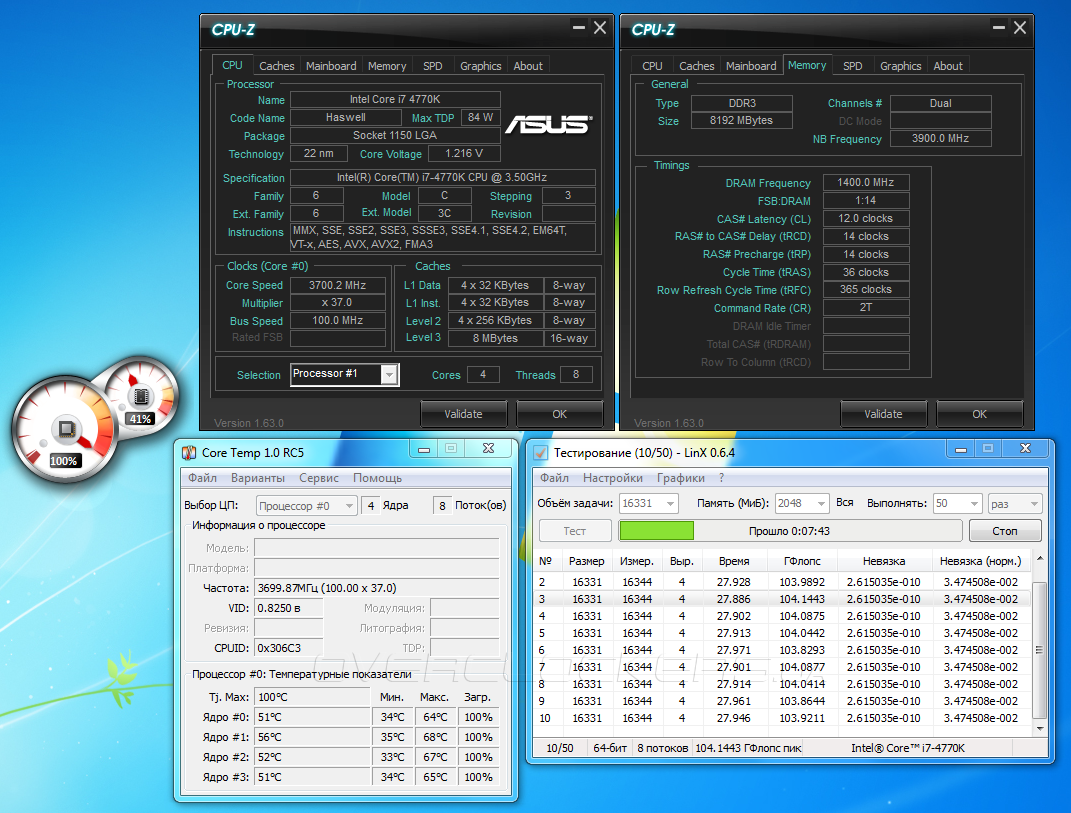Open the Настройки menu in LinX
This screenshot has height=813, width=1071.
point(612,478)
